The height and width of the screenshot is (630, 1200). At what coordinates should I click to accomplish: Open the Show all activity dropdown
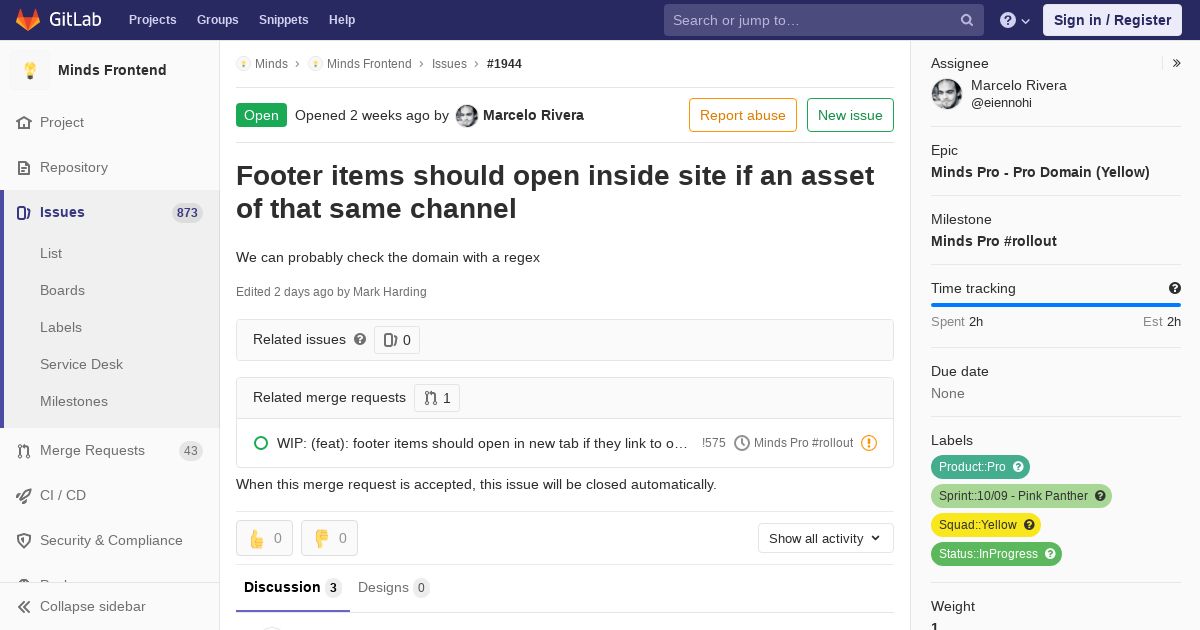click(826, 538)
